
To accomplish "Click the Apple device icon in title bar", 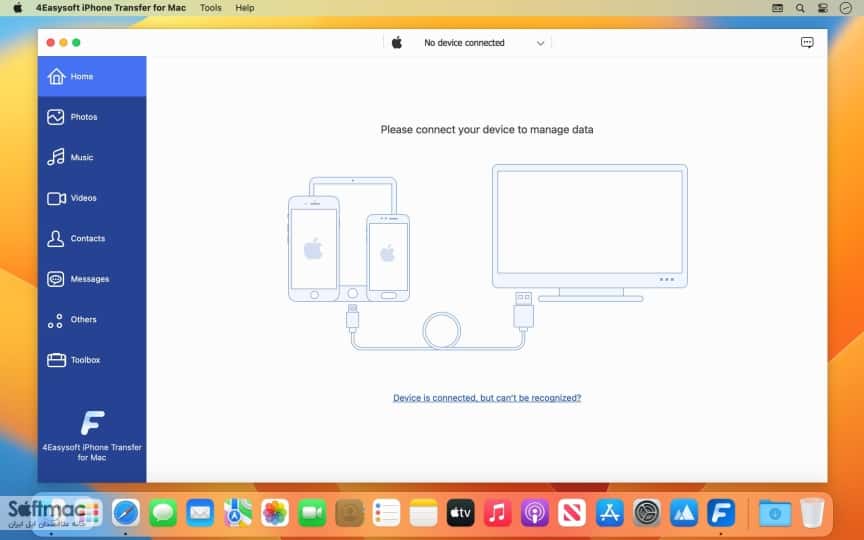I will (397, 42).
